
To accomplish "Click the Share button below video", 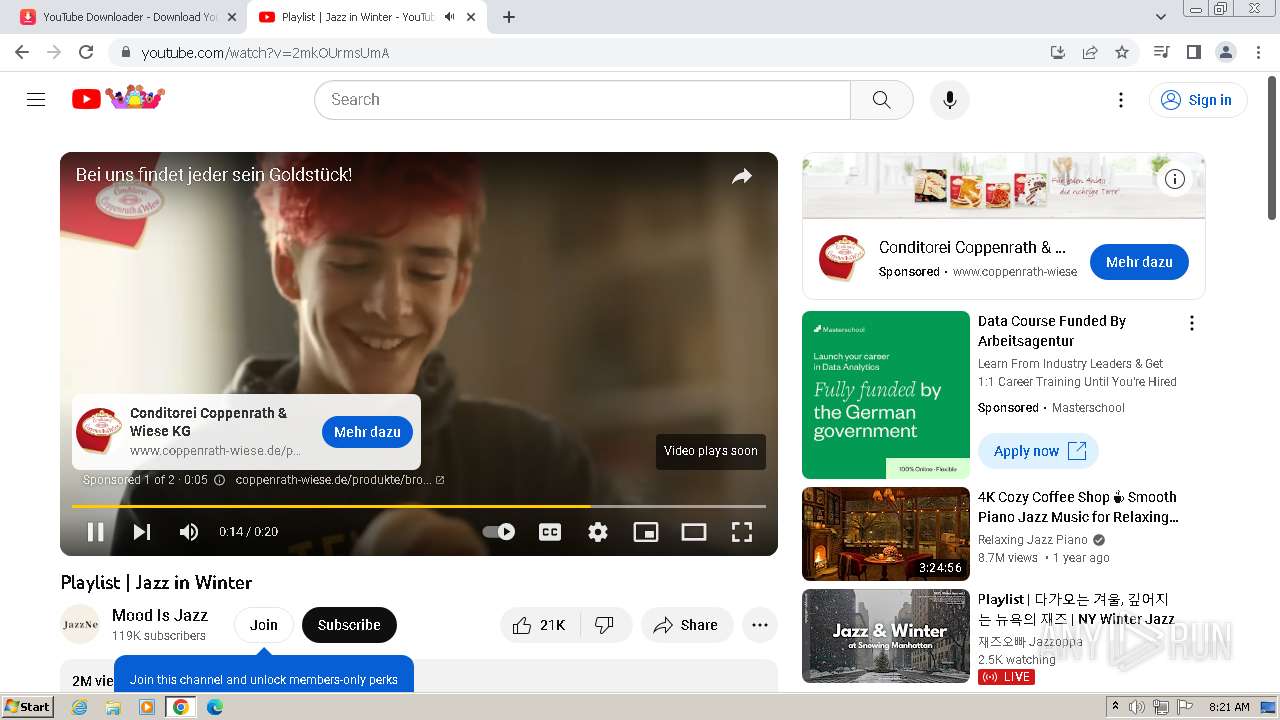I will pyautogui.click(x=686, y=625).
